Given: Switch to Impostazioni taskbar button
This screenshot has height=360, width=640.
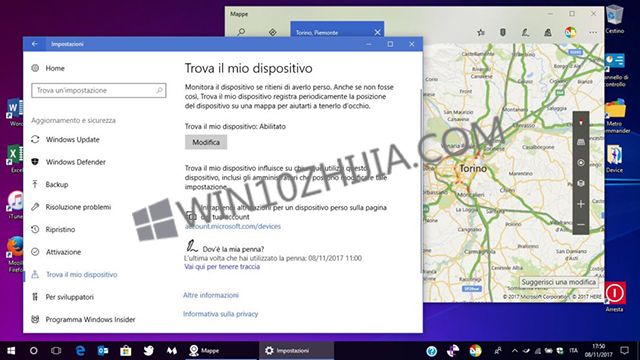Looking at the screenshot, I should coord(296,350).
